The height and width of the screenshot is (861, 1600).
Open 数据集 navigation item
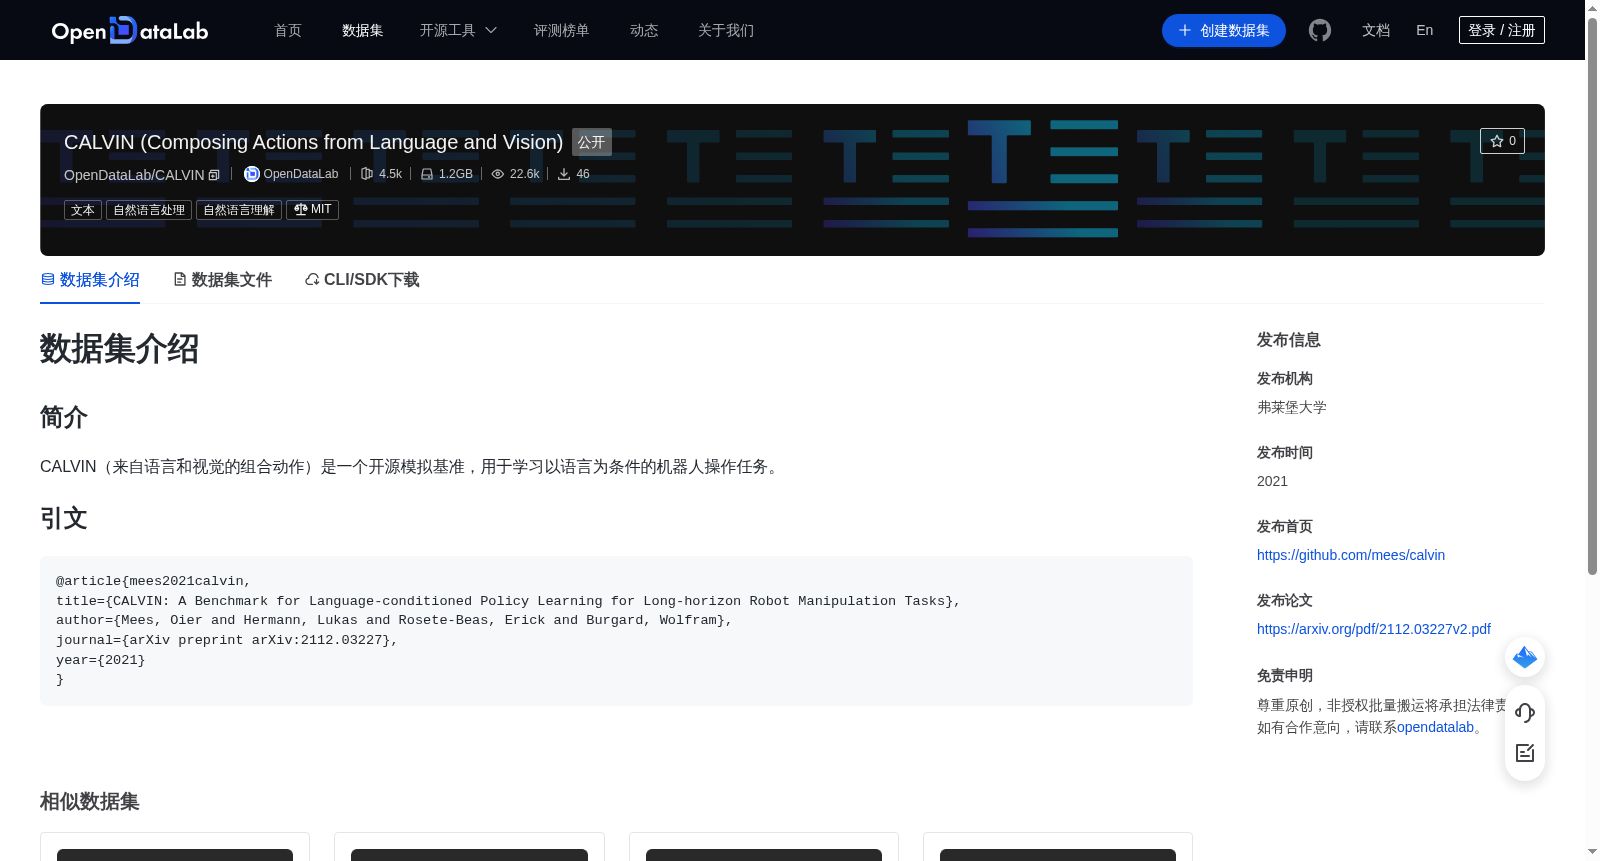point(363,30)
